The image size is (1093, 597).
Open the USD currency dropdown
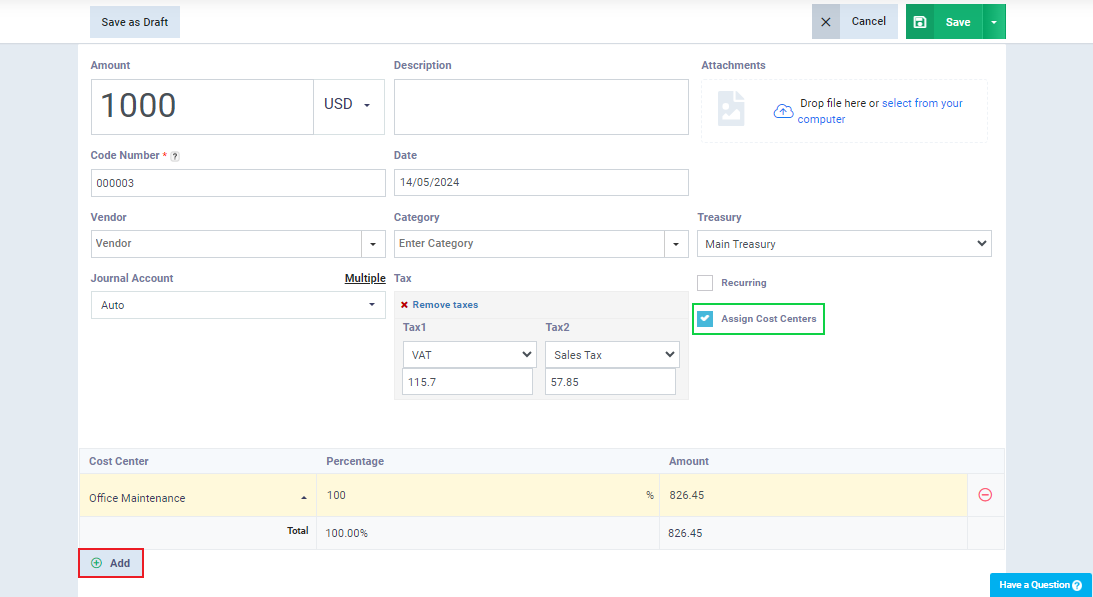tap(349, 107)
